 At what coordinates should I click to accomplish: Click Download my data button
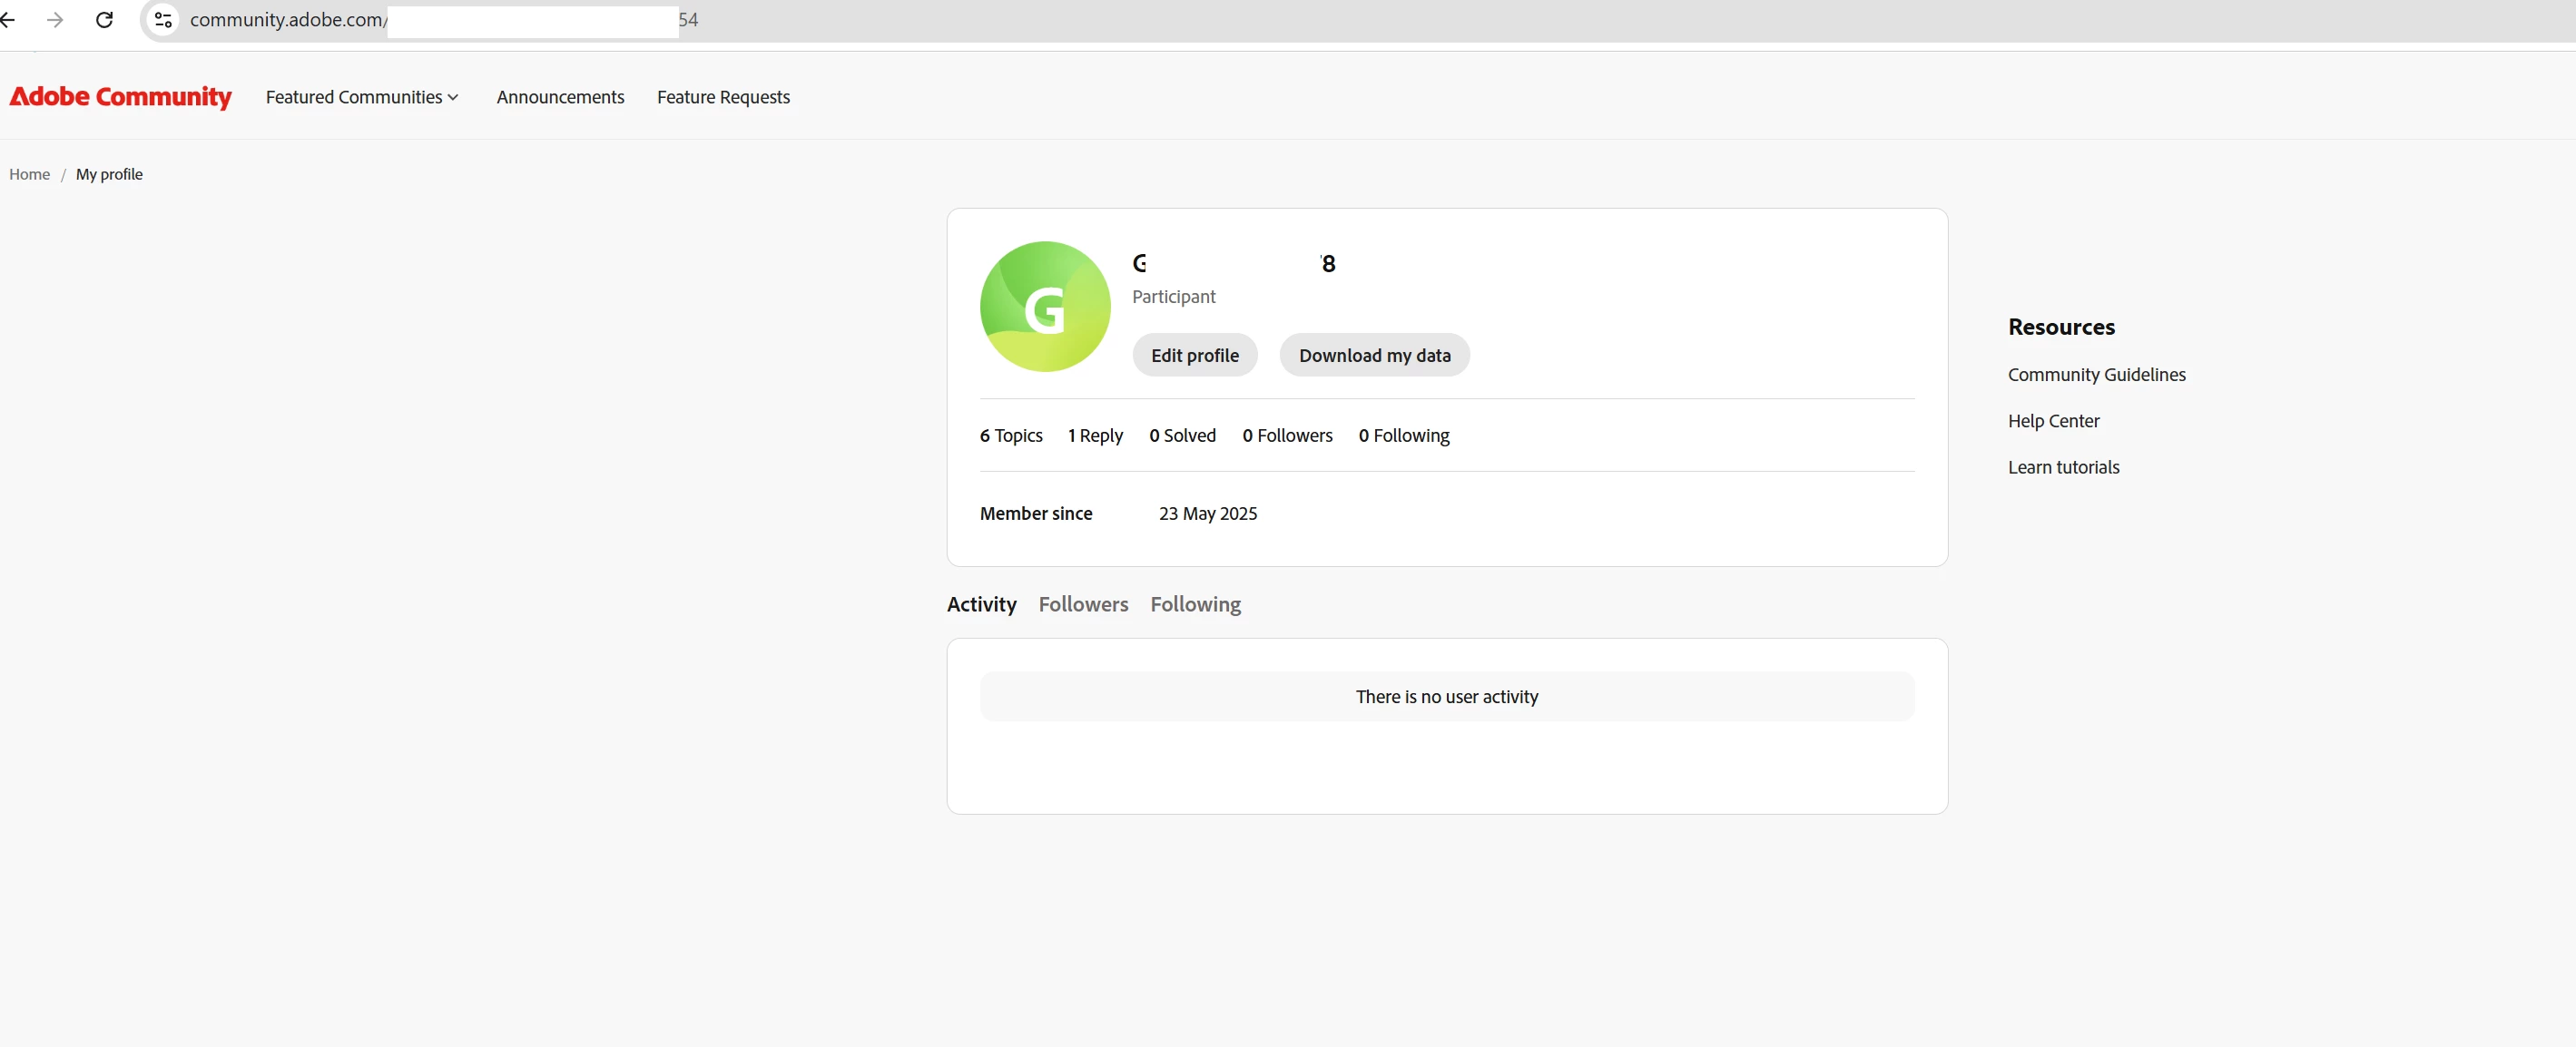[x=1374, y=355]
